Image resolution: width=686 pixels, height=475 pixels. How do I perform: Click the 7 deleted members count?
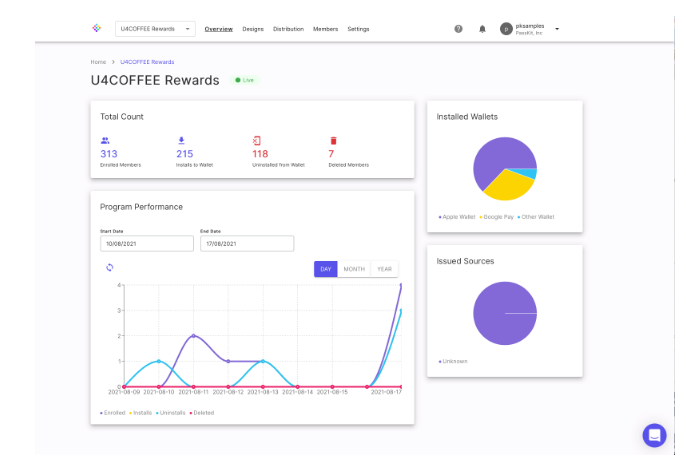(x=331, y=154)
